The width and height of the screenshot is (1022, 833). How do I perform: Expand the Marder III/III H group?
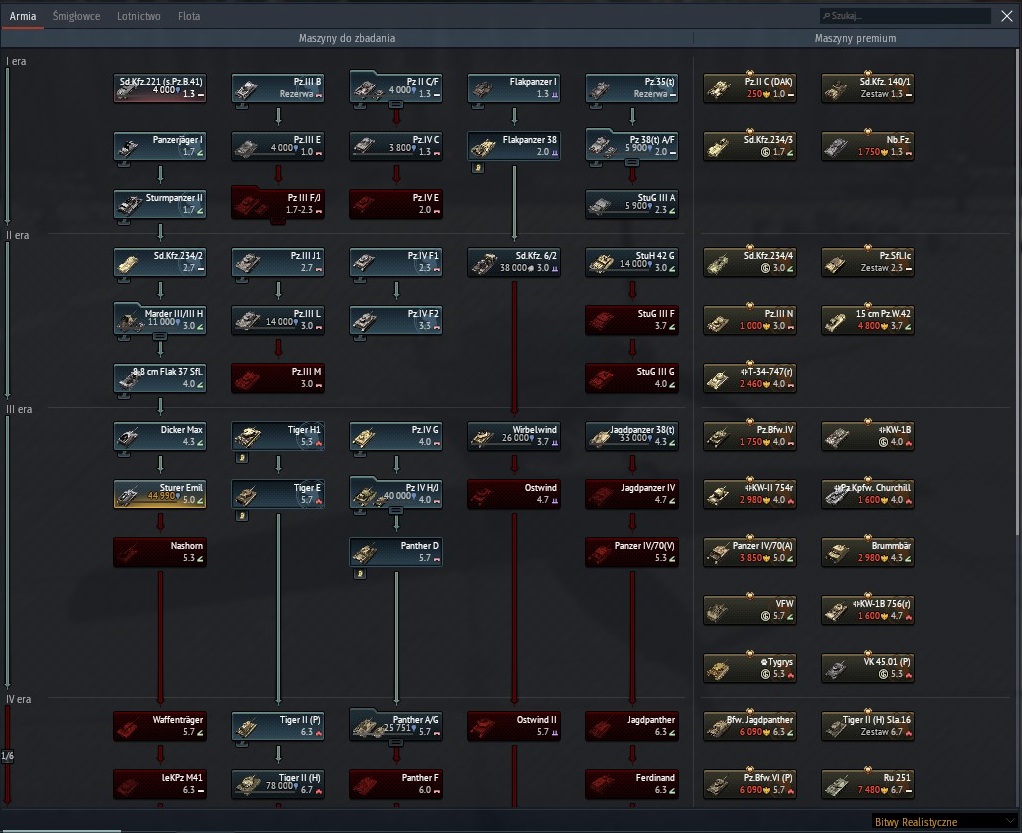(x=160, y=320)
